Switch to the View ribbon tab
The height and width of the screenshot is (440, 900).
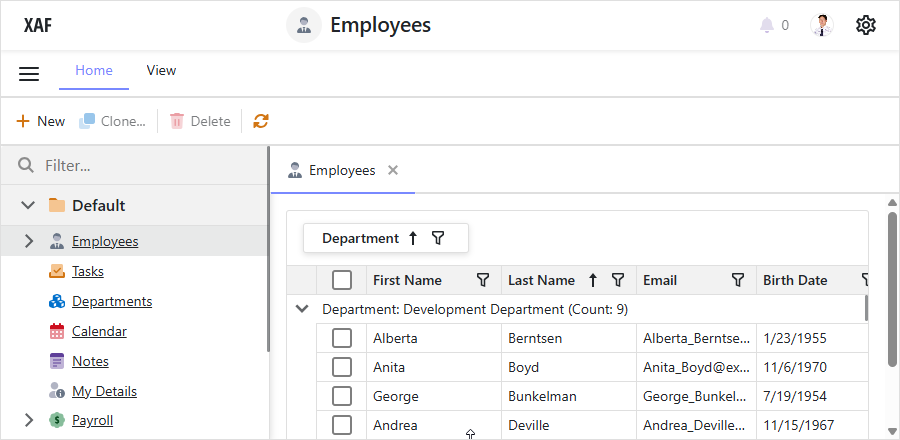(x=161, y=70)
